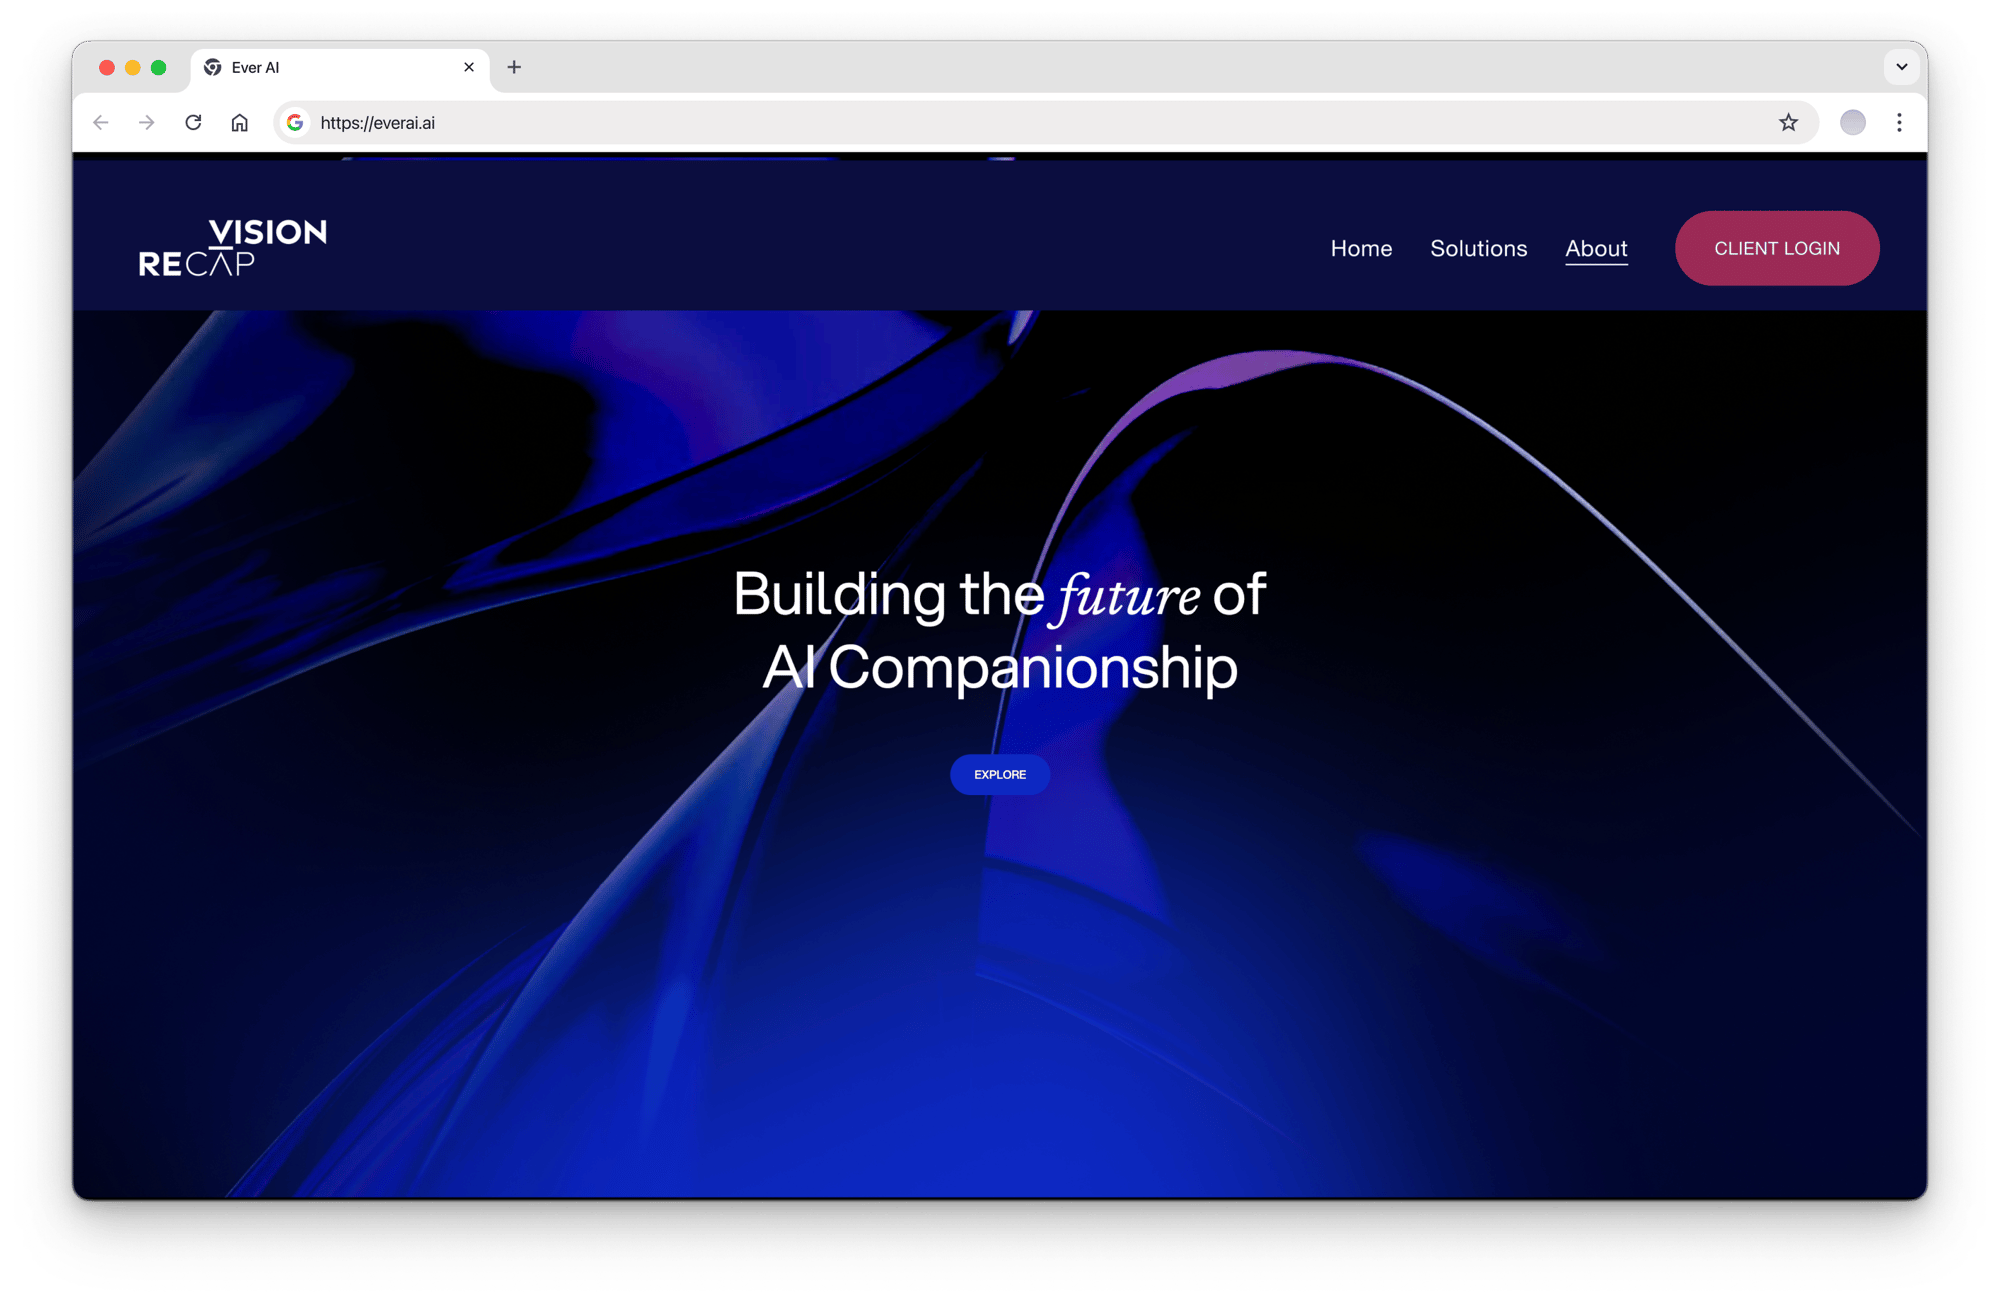Open the browser profile avatar
2000x1304 pixels.
click(x=1852, y=123)
